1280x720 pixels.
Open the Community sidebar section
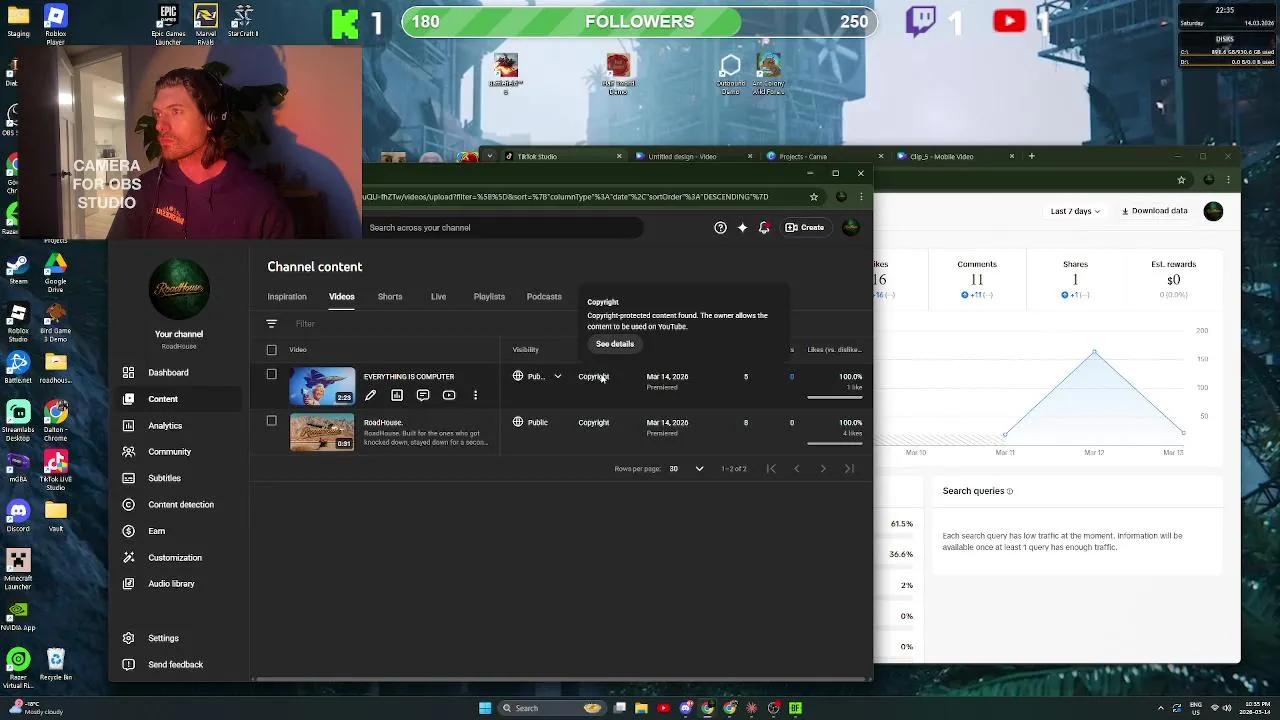coord(169,452)
